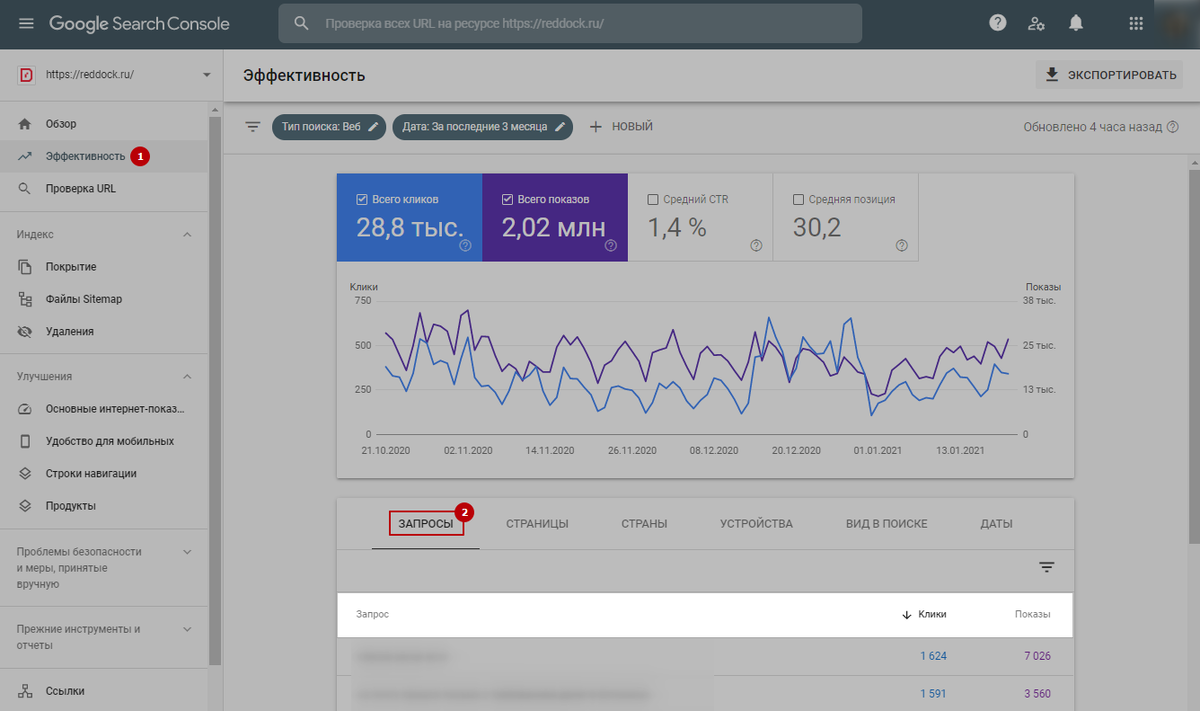Expand the Проблемы безопасности section
This screenshot has height=711, width=1200.
(186, 551)
